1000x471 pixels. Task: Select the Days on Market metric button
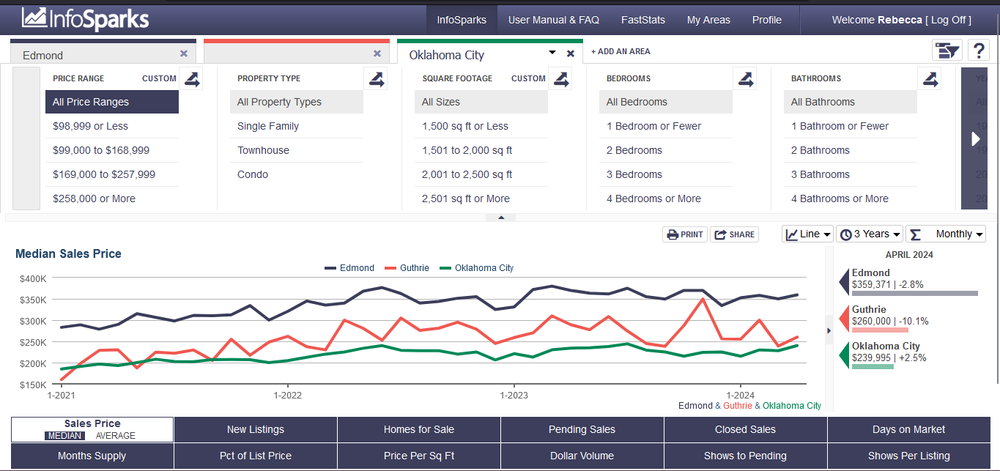[909, 430]
